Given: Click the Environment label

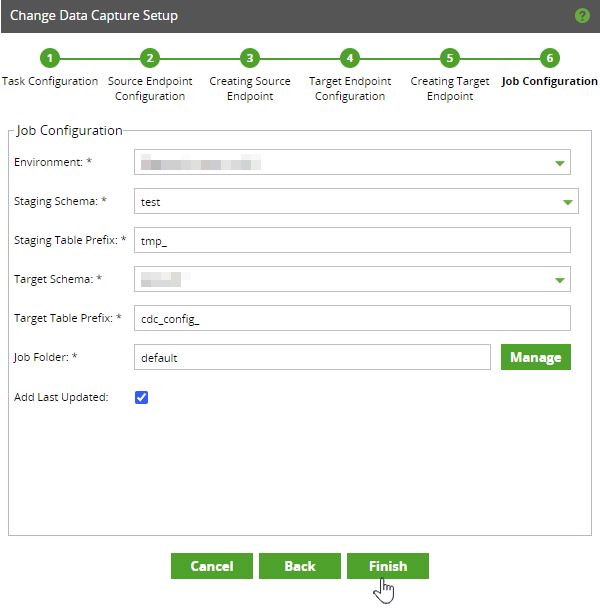Looking at the screenshot, I should [x=52, y=162].
